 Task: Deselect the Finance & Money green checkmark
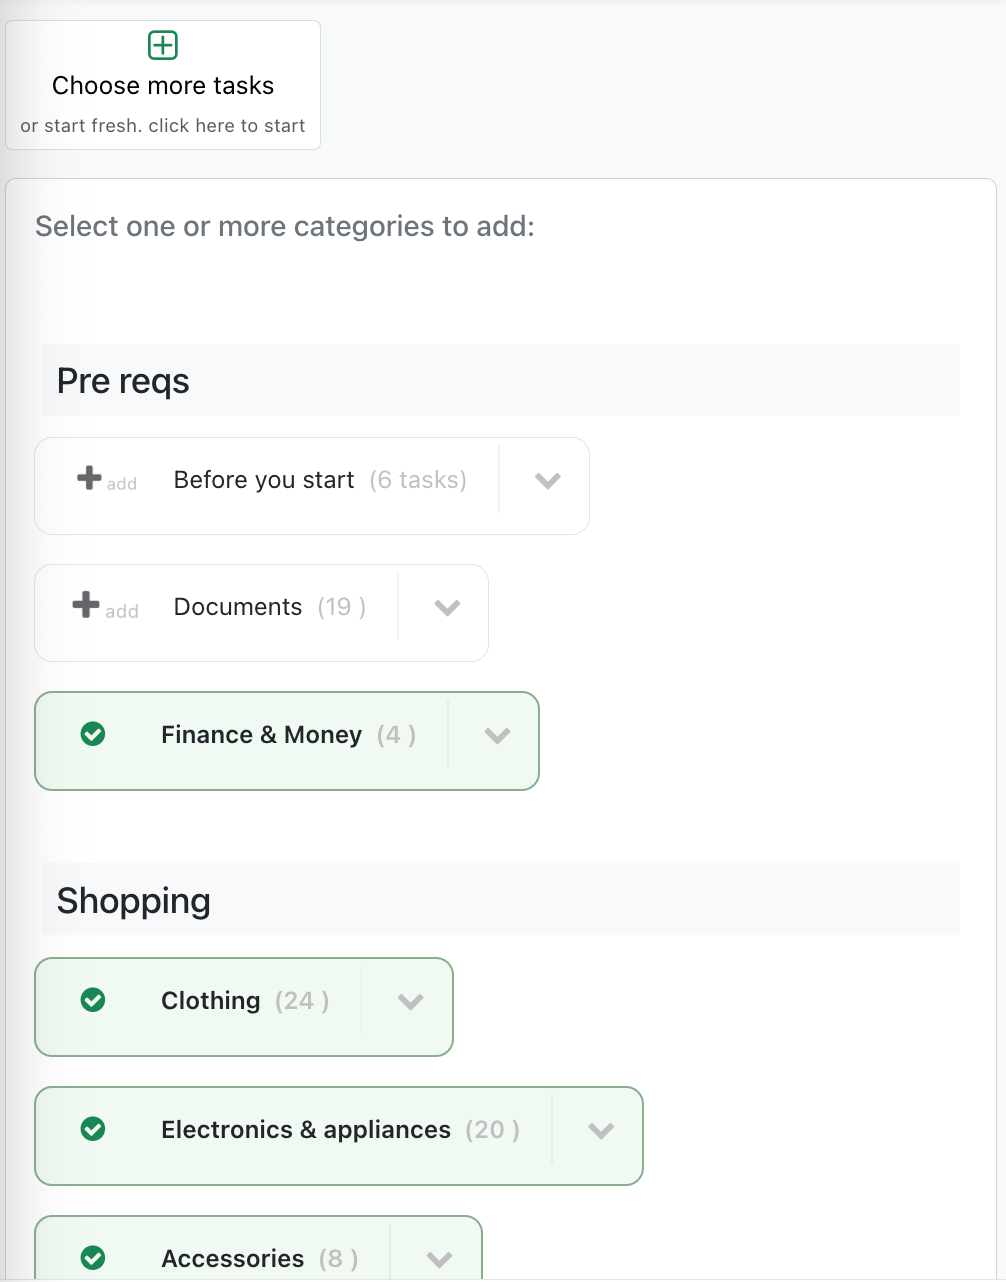[x=93, y=734]
